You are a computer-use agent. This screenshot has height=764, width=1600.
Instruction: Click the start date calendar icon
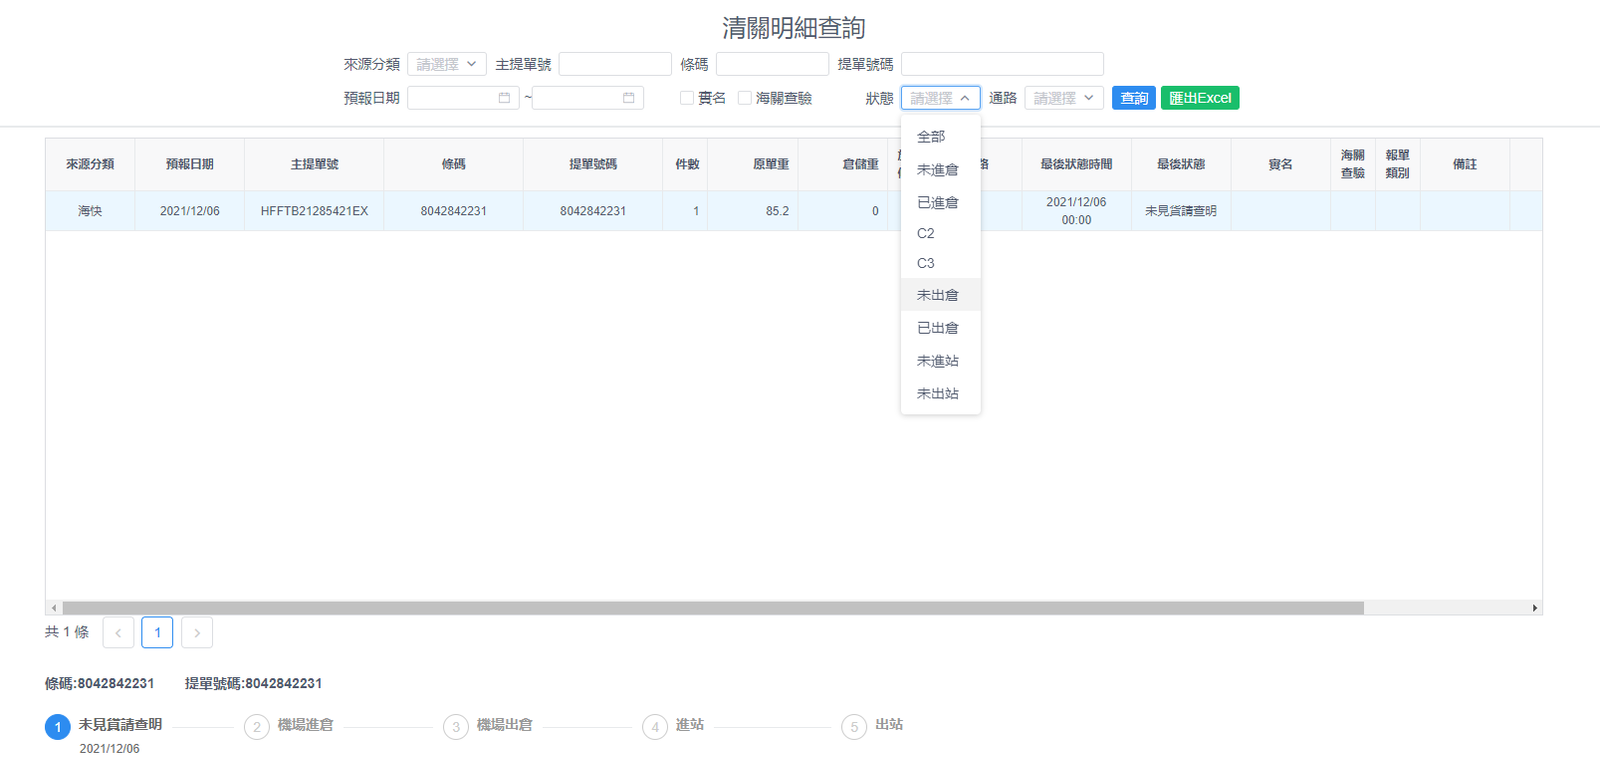click(504, 98)
